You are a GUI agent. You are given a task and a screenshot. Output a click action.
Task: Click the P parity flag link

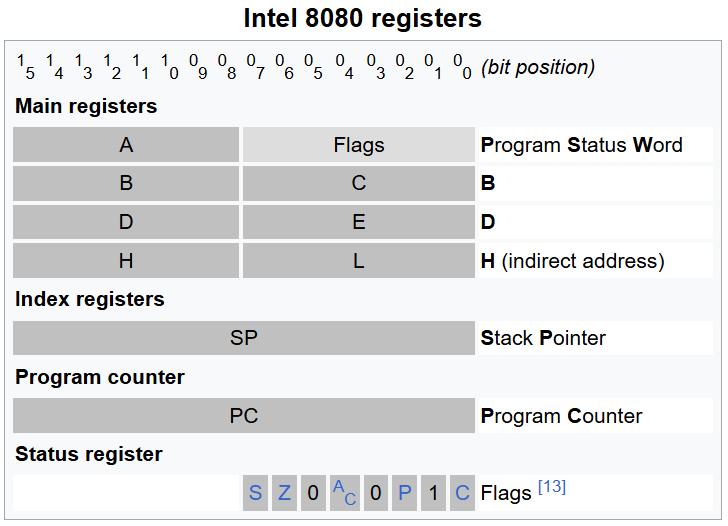click(x=404, y=493)
